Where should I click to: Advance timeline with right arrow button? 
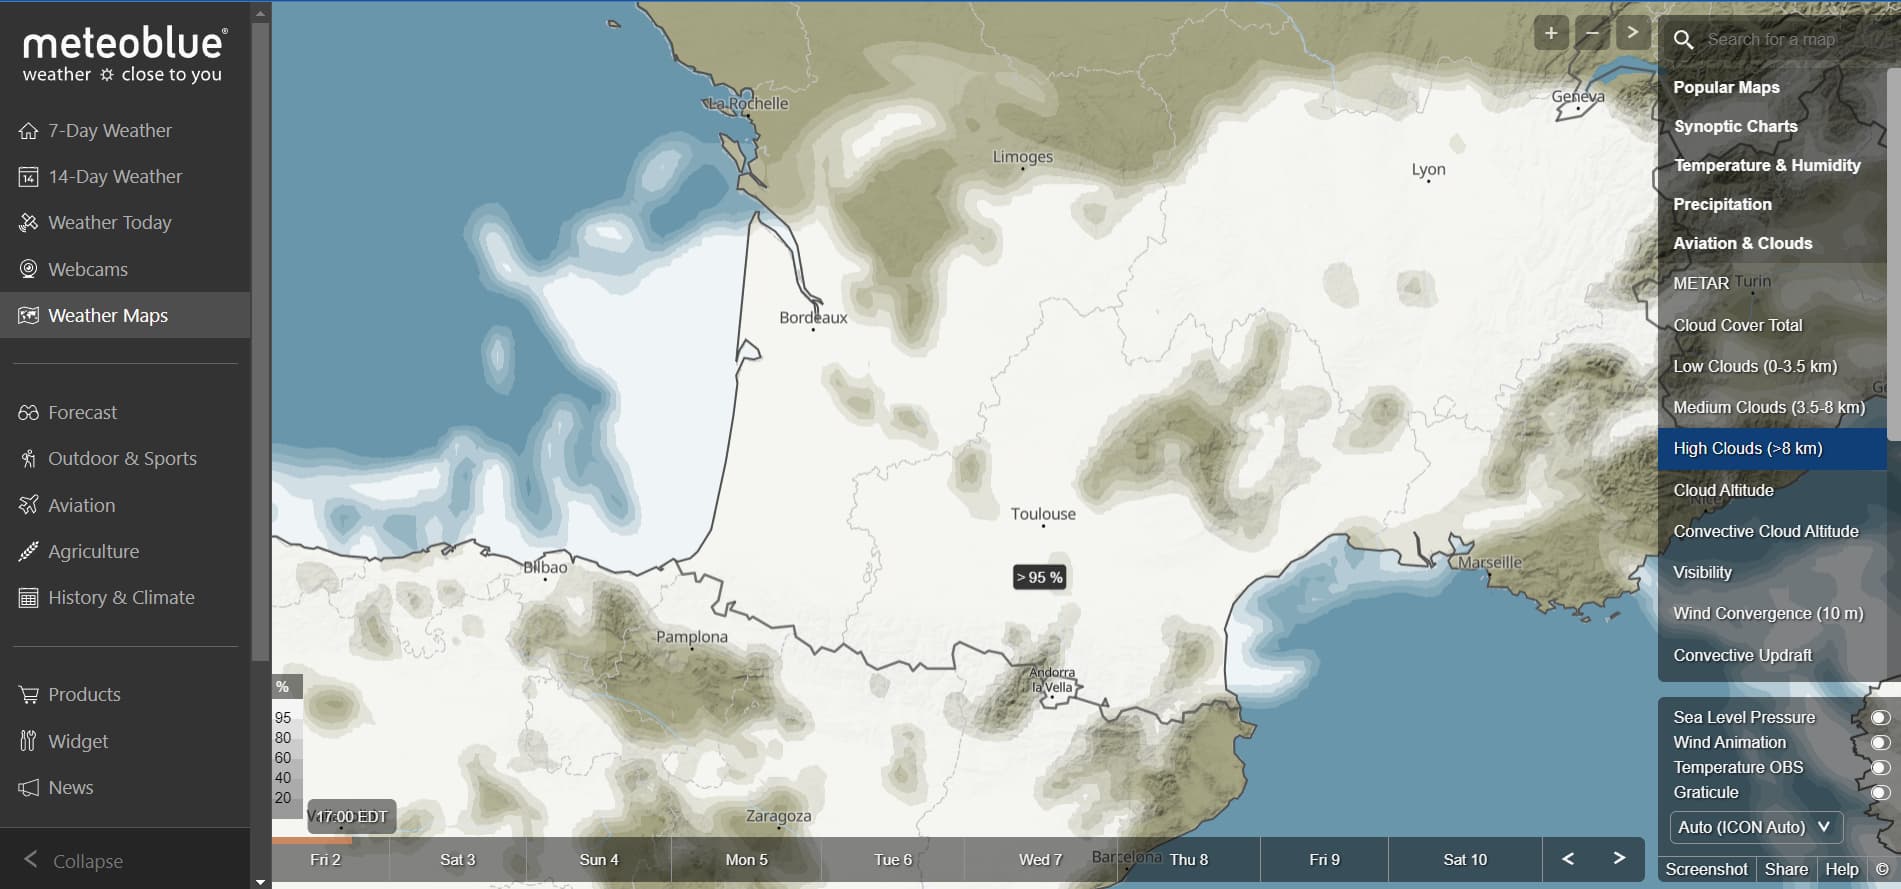(x=1619, y=858)
